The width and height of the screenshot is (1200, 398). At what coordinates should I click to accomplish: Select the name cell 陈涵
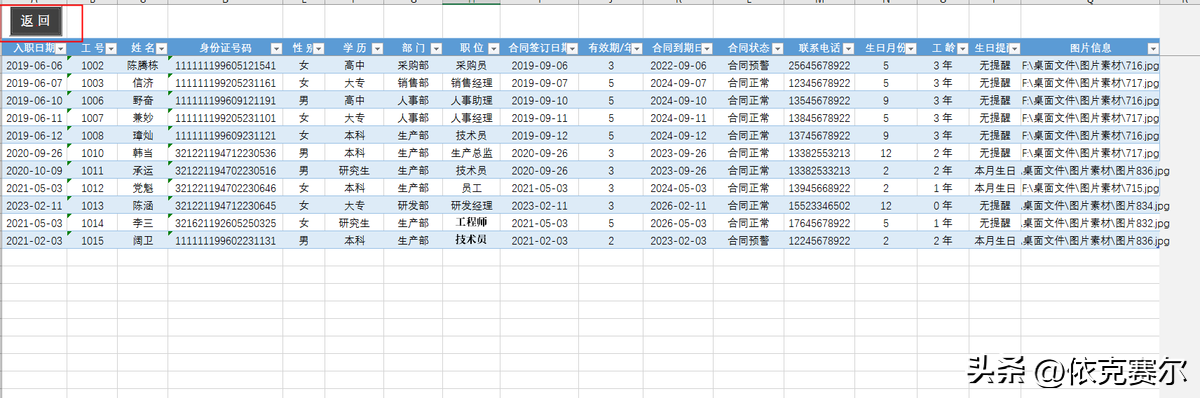[144, 205]
